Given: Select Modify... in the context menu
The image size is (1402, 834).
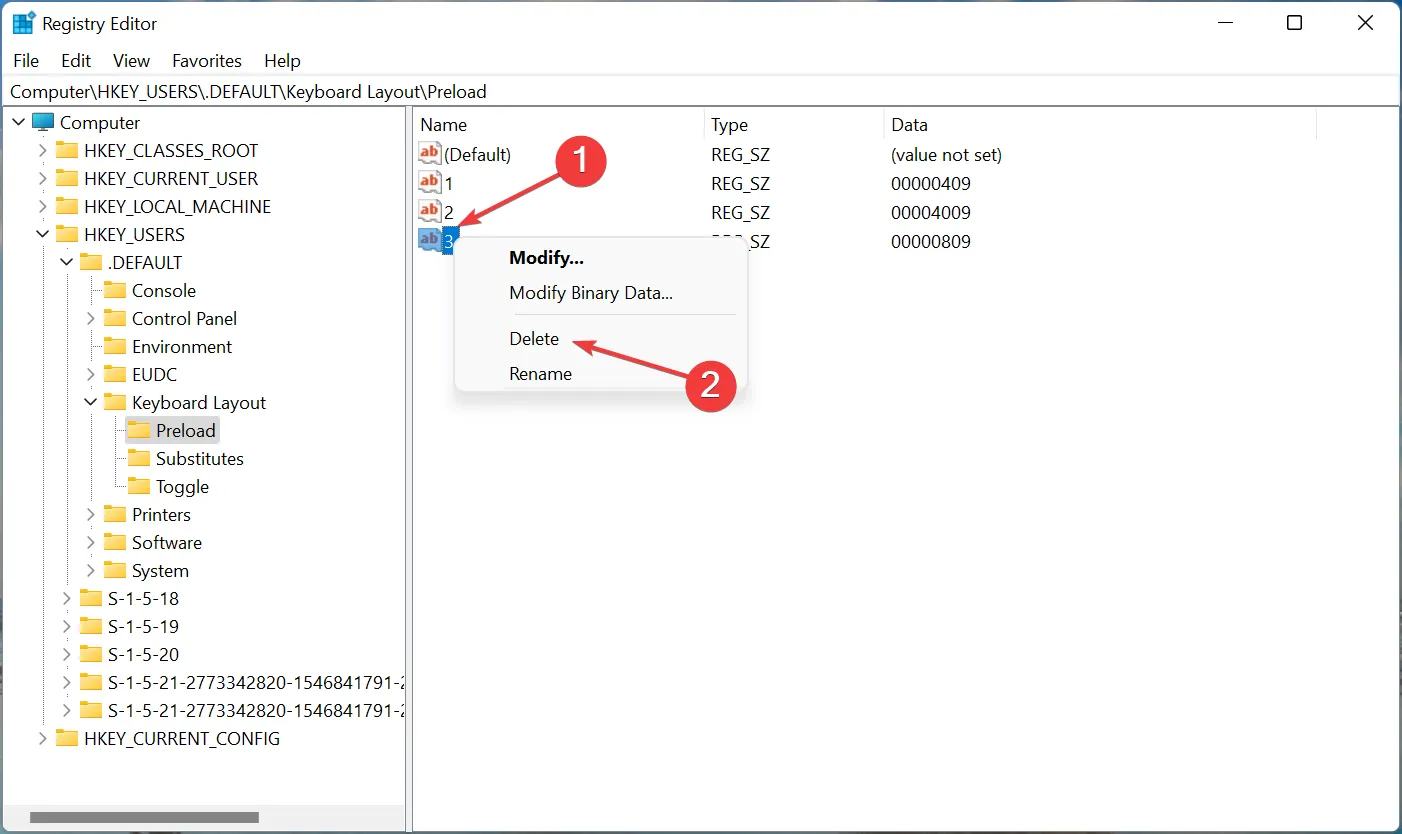Looking at the screenshot, I should [546, 257].
